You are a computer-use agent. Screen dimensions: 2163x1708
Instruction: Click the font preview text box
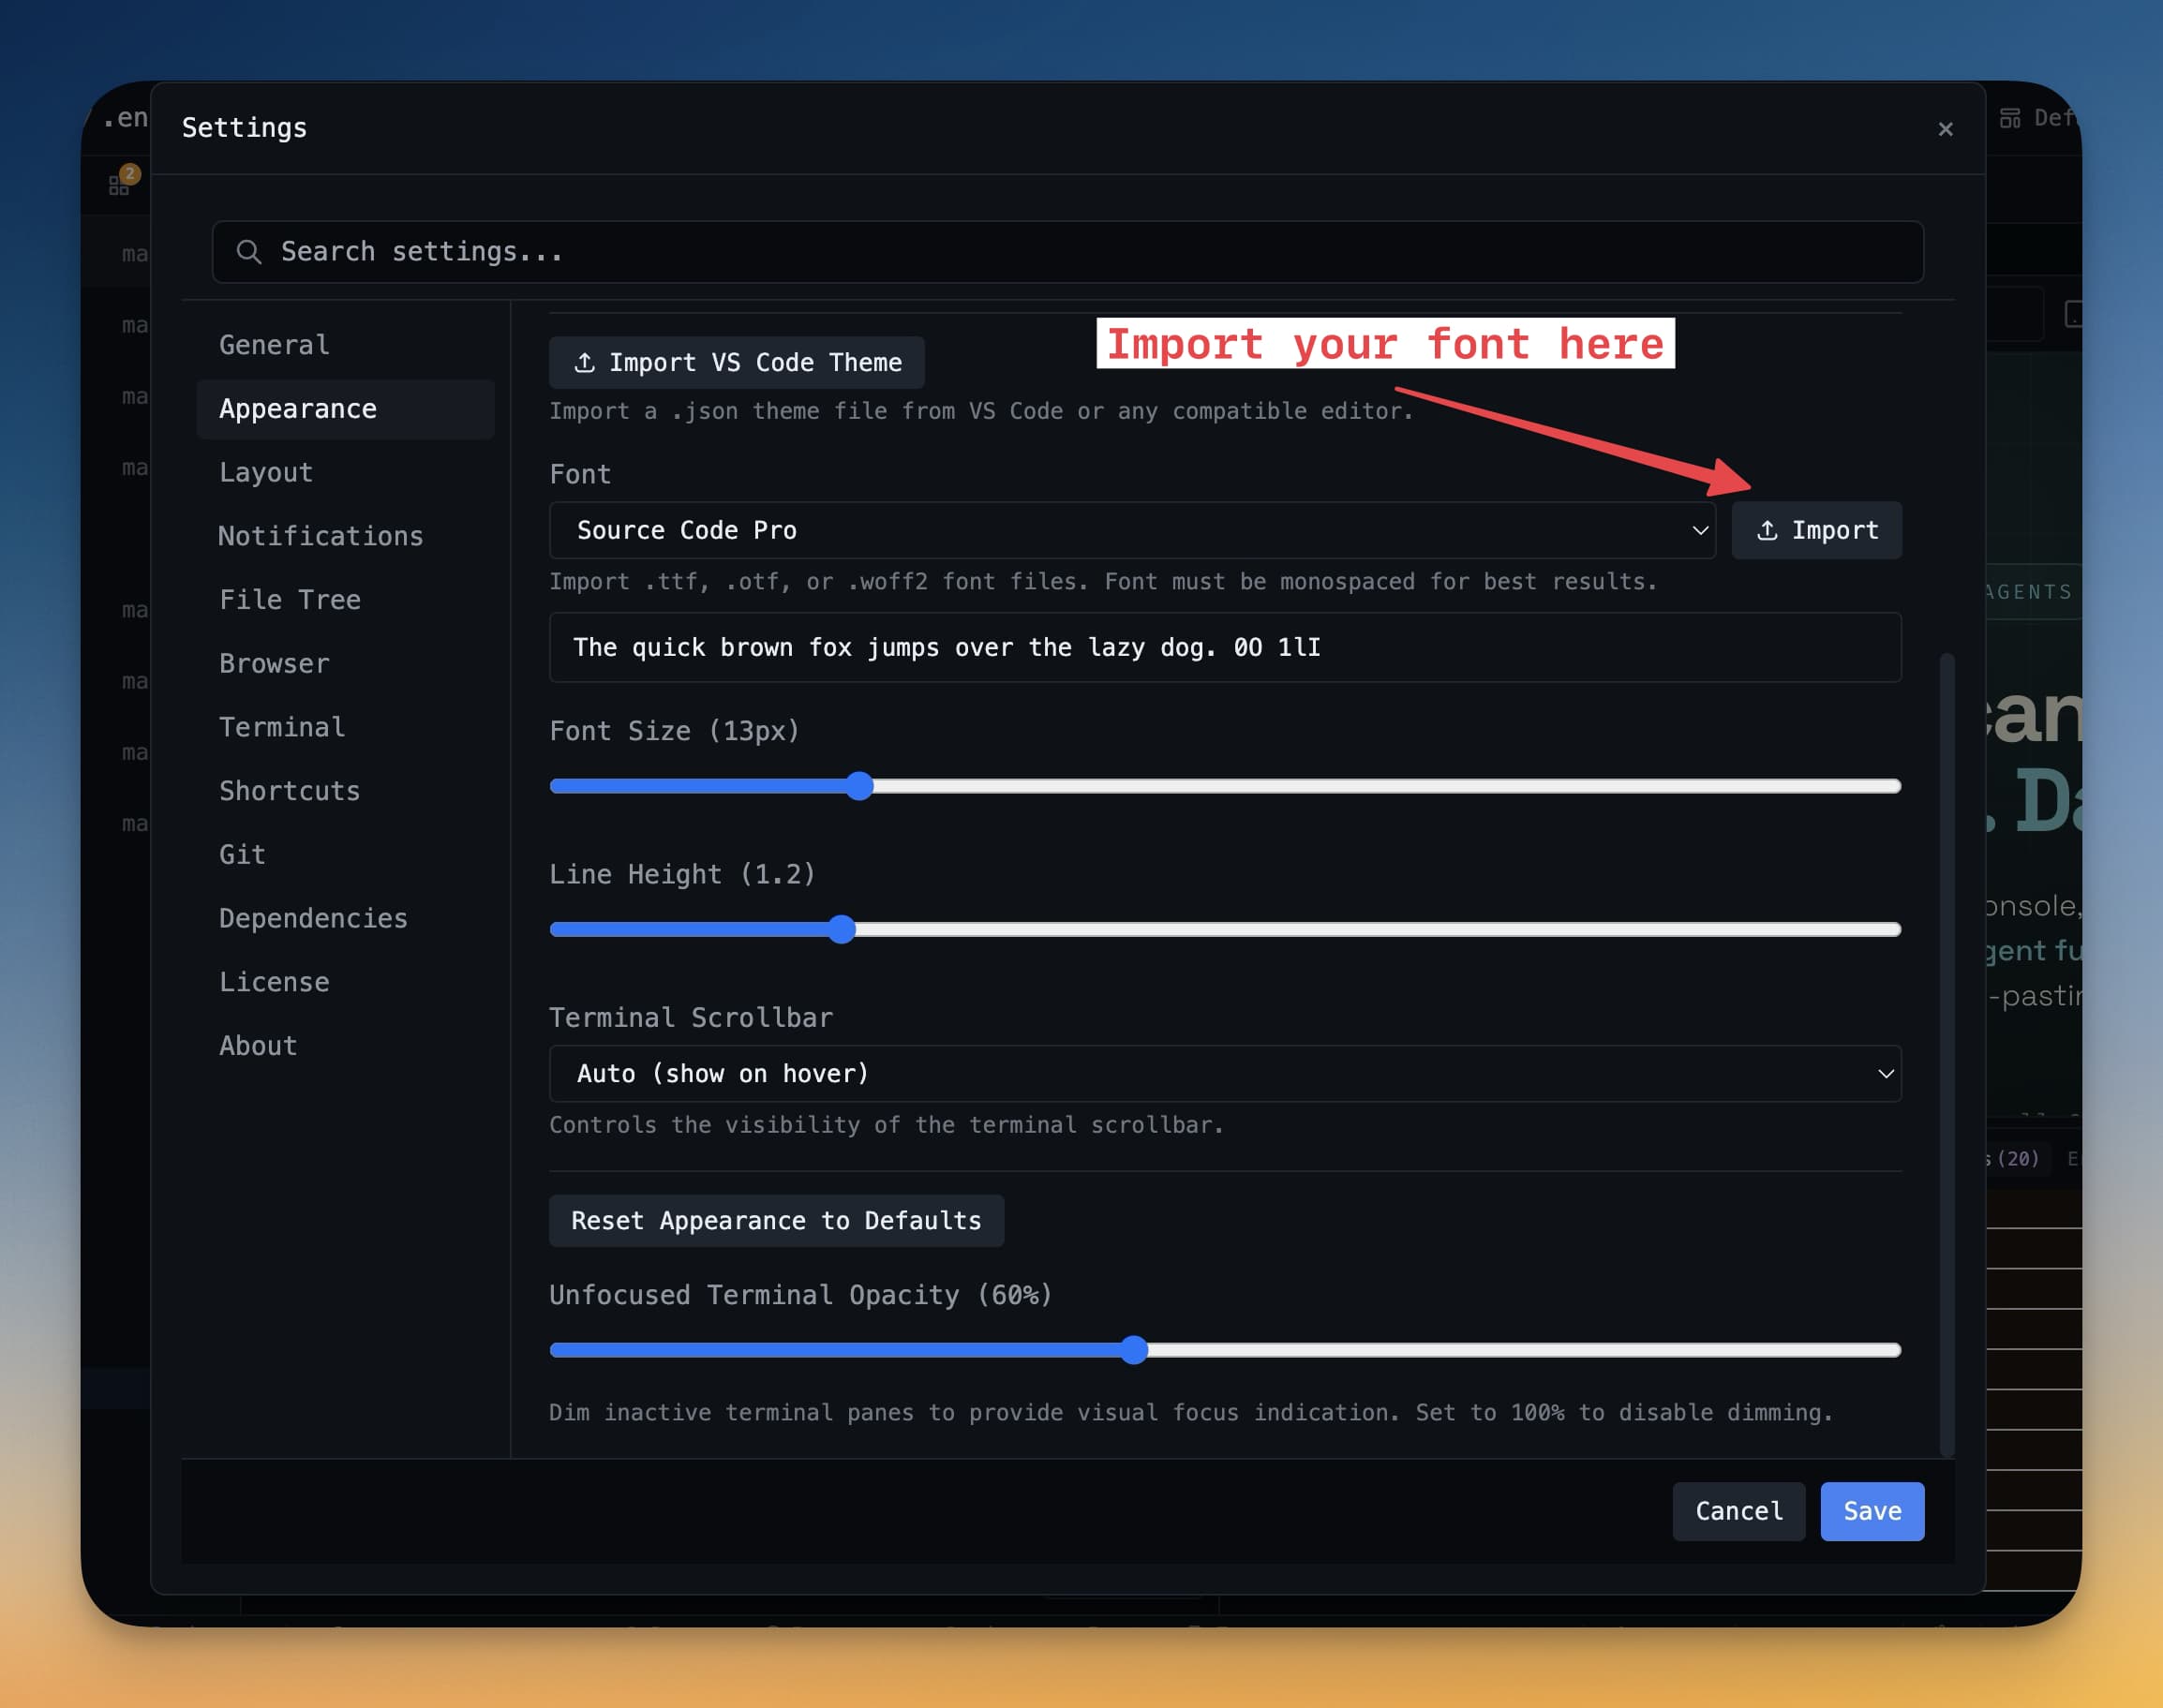pyautogui.click(x=1225, y=647)
